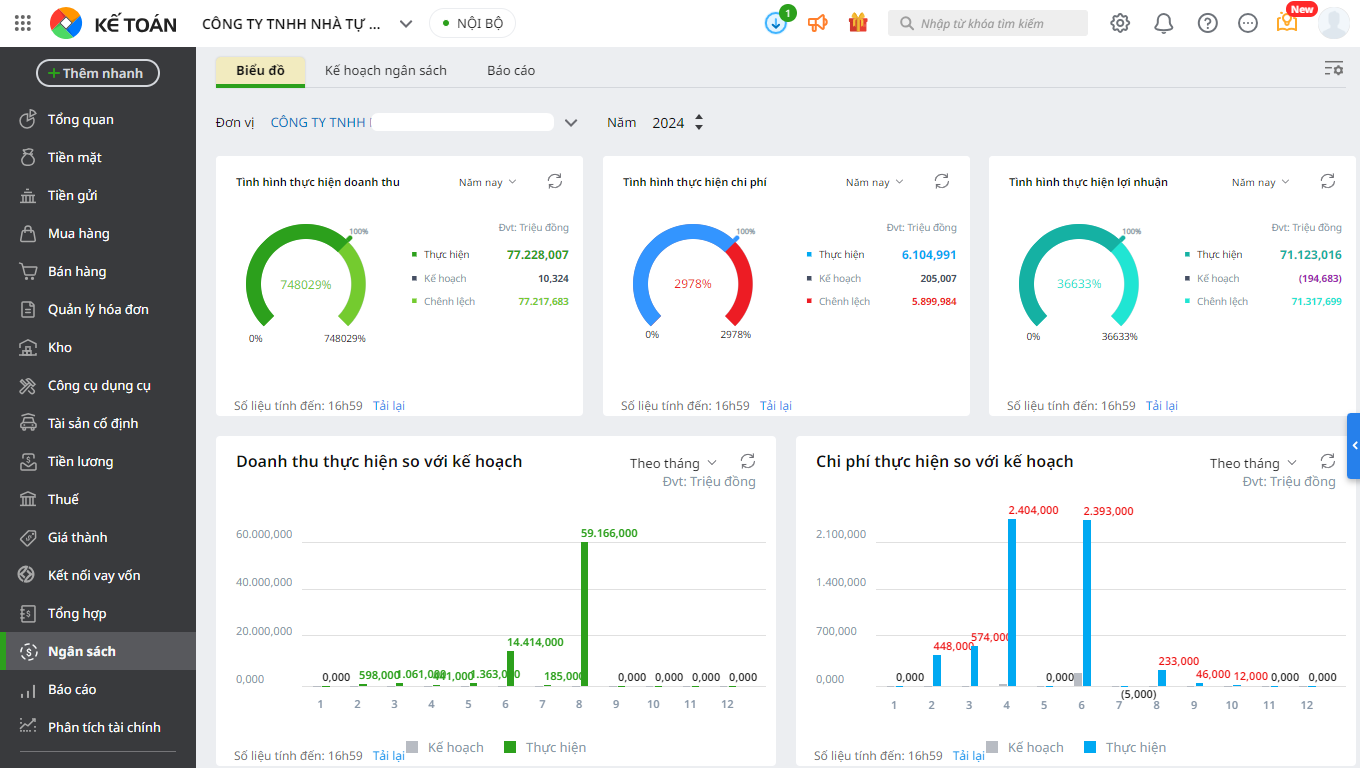Open Tiền lương module
Image resolution: width=1360 pixels, height=768 pixels.
(x=98, y=462)
